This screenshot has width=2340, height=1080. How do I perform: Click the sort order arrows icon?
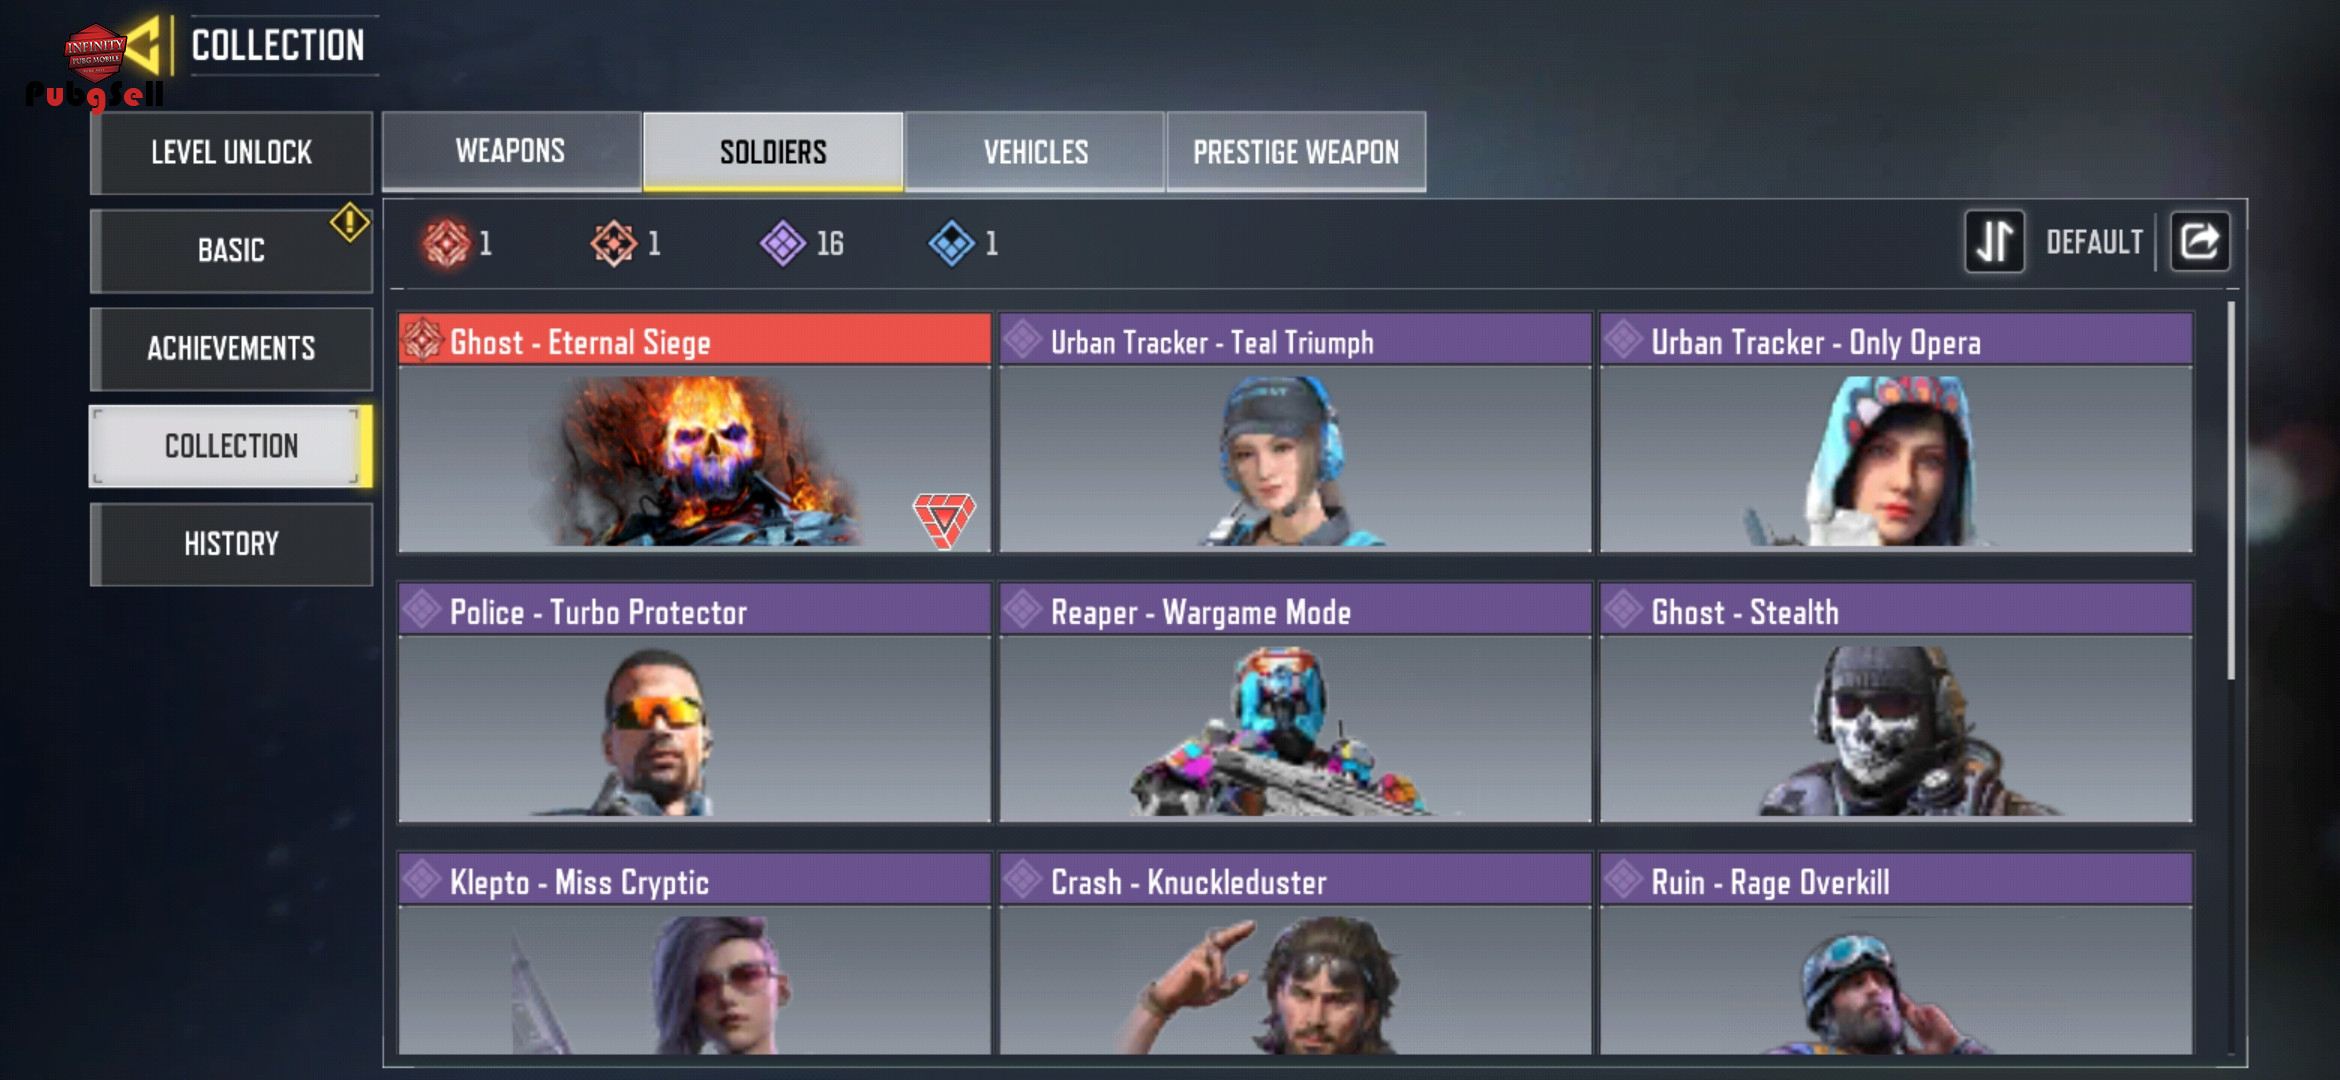(1994, 241)
